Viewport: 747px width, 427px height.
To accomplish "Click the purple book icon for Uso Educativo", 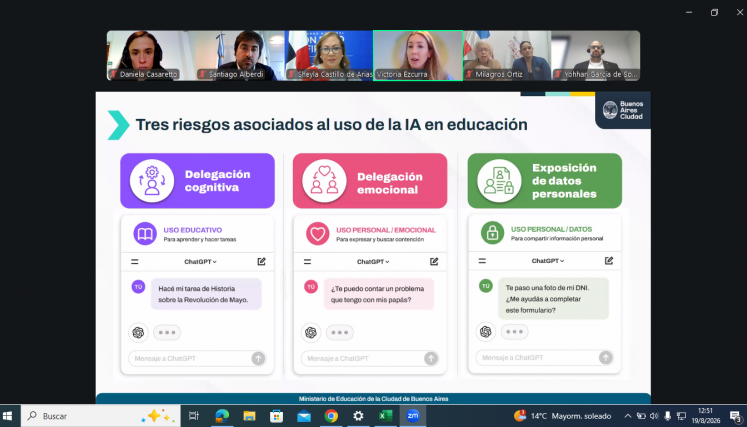I will click(145, 234).
